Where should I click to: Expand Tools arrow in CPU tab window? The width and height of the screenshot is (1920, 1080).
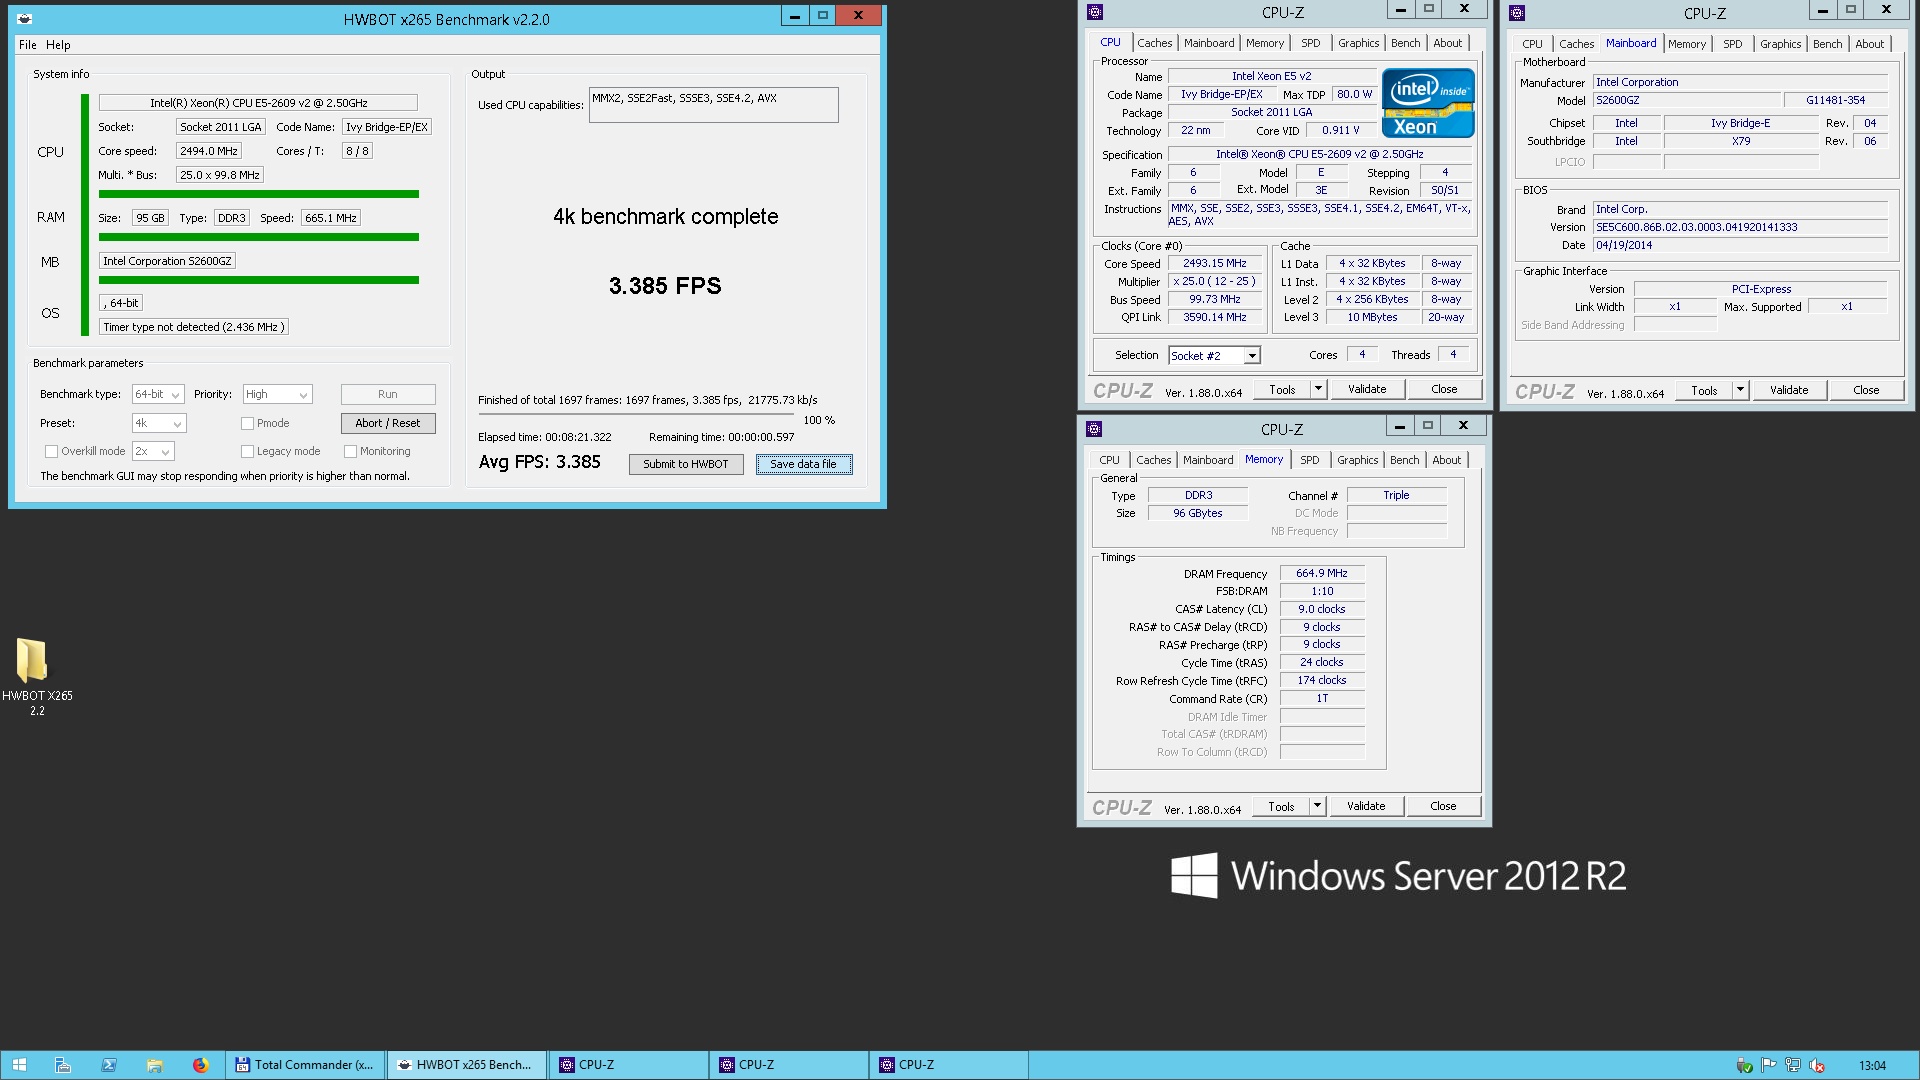click(1318, 389)
